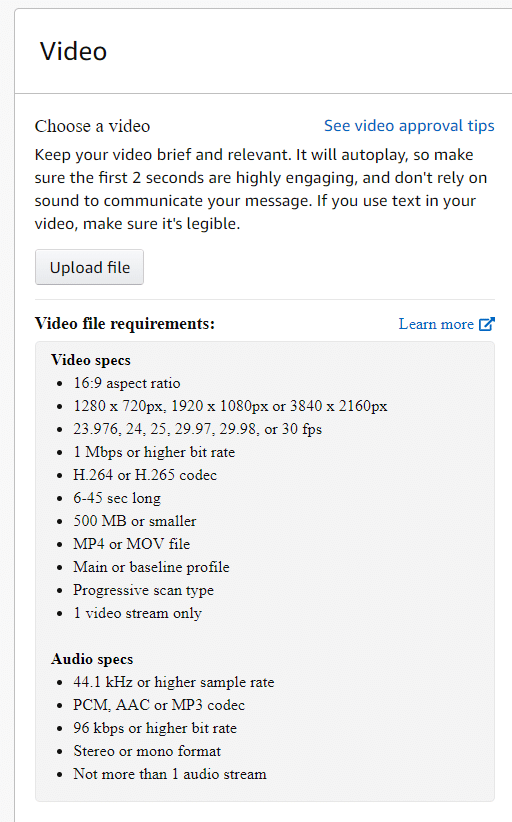This screenshot has height=822, width=512.
Task: Click the MP4 or MOV file requirement
Action: tap(132, 544)
